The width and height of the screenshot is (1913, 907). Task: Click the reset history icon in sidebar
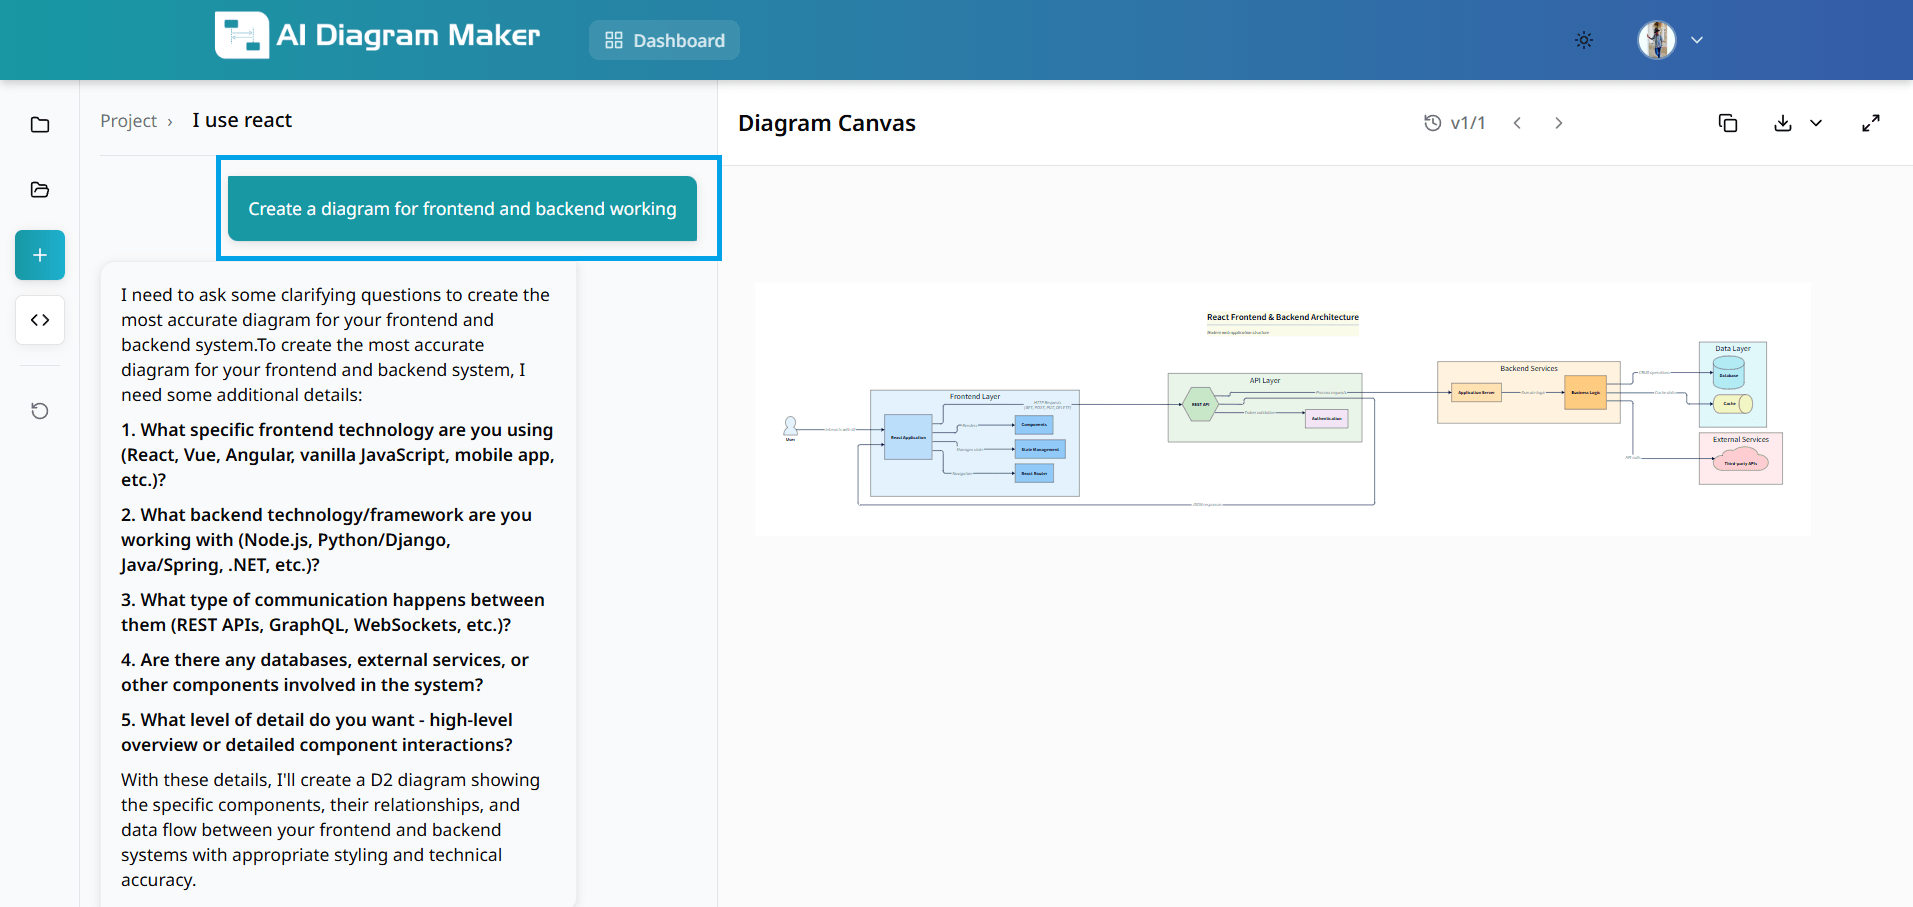39,411
